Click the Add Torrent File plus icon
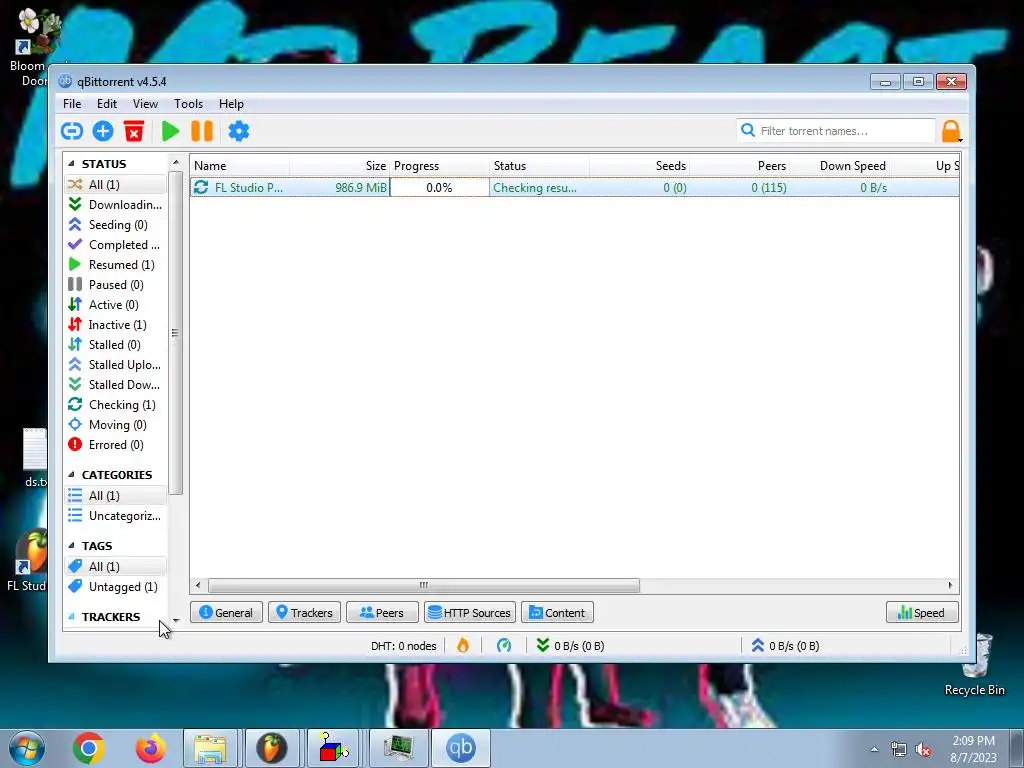The image size is (1024, 768). (x=103, y=131)
